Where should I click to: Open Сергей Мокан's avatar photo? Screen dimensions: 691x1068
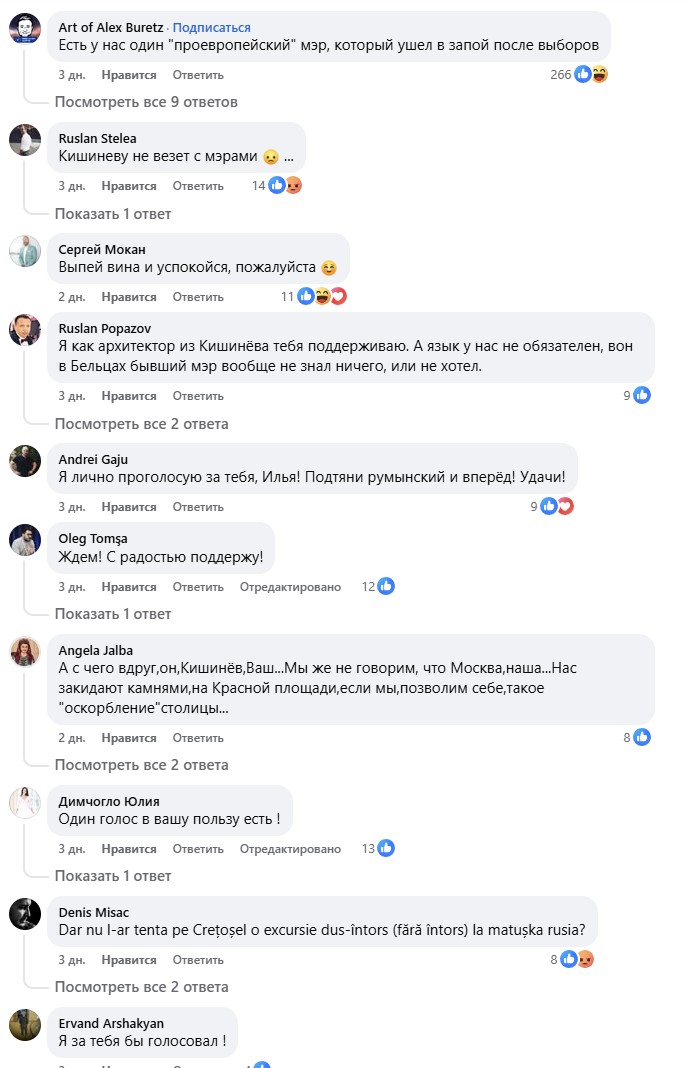(25, 253)
